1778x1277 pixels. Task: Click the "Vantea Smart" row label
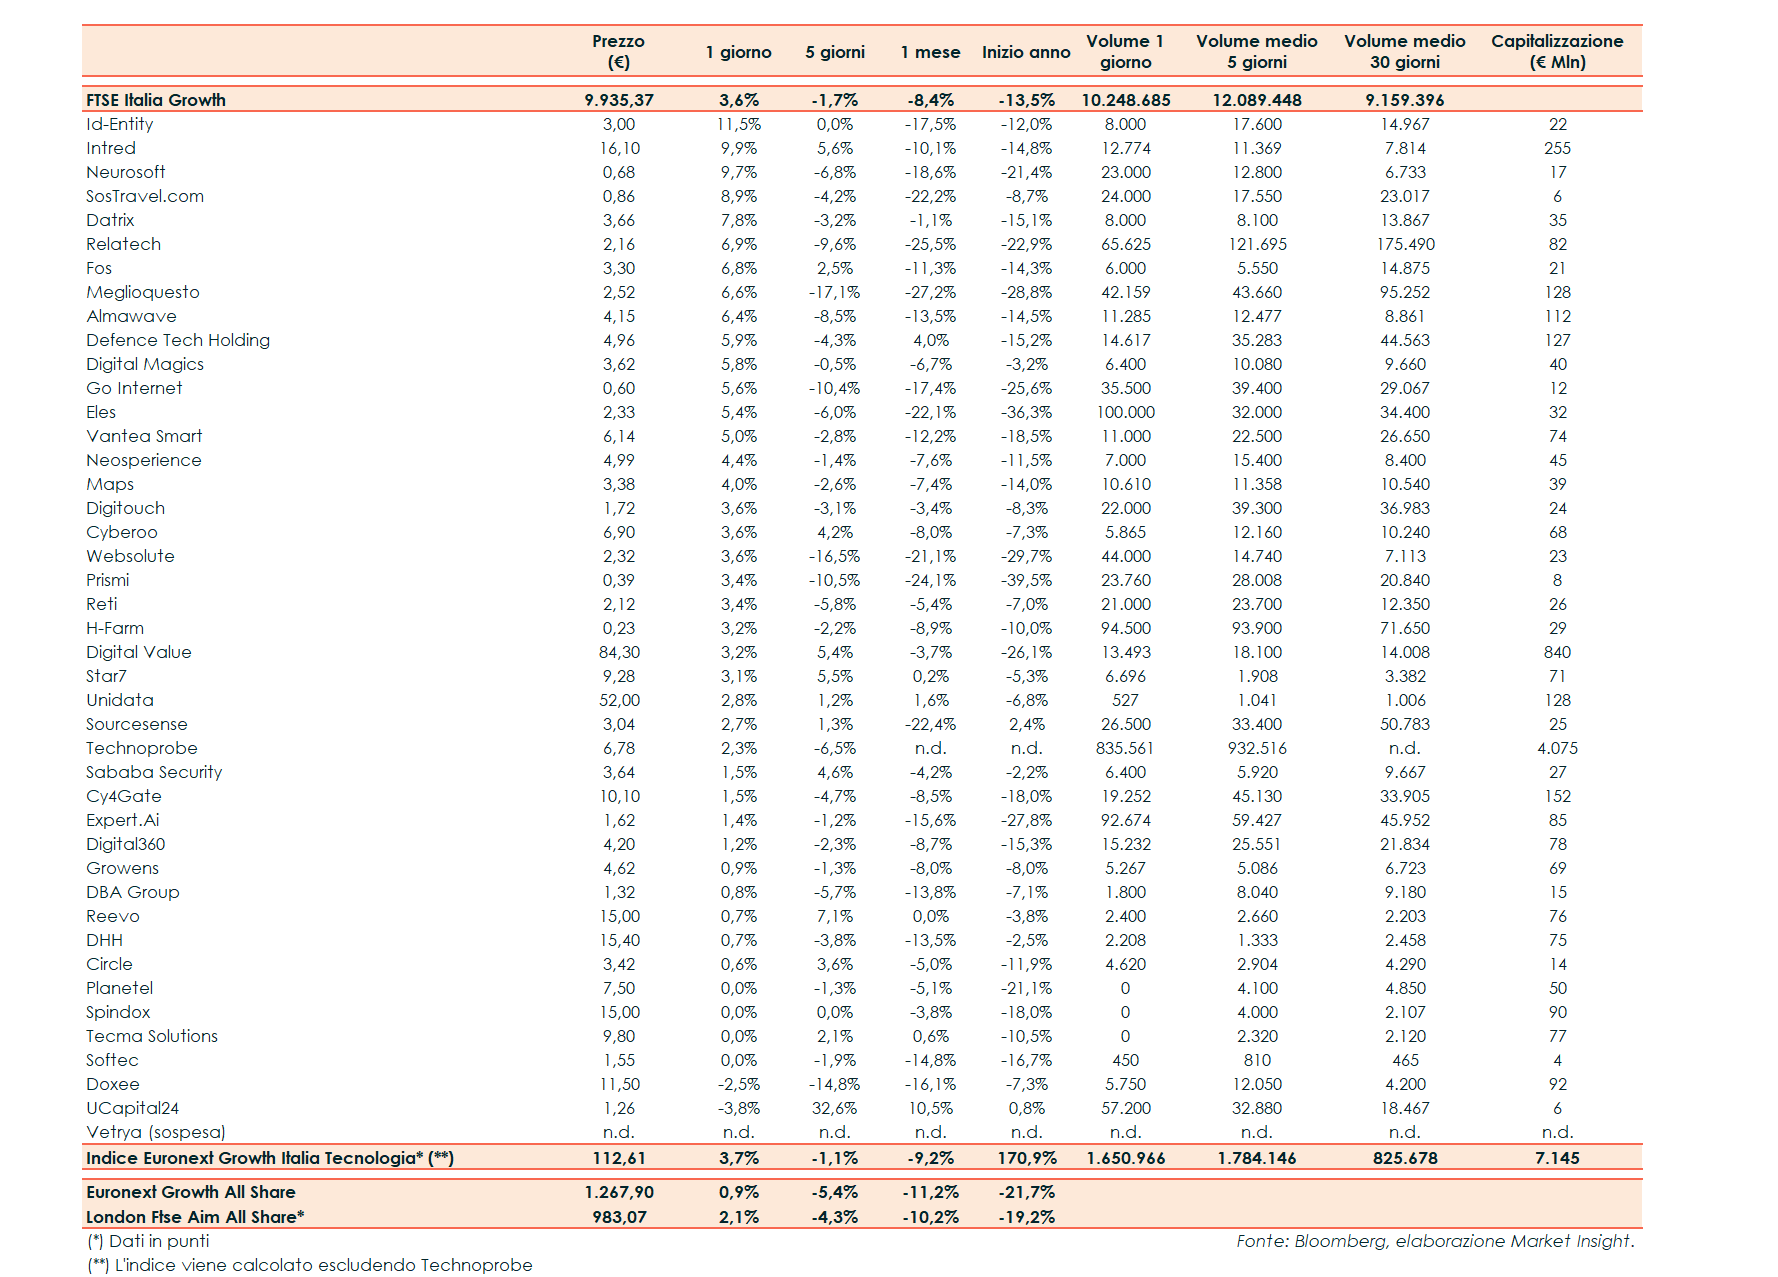coord(144,436)
